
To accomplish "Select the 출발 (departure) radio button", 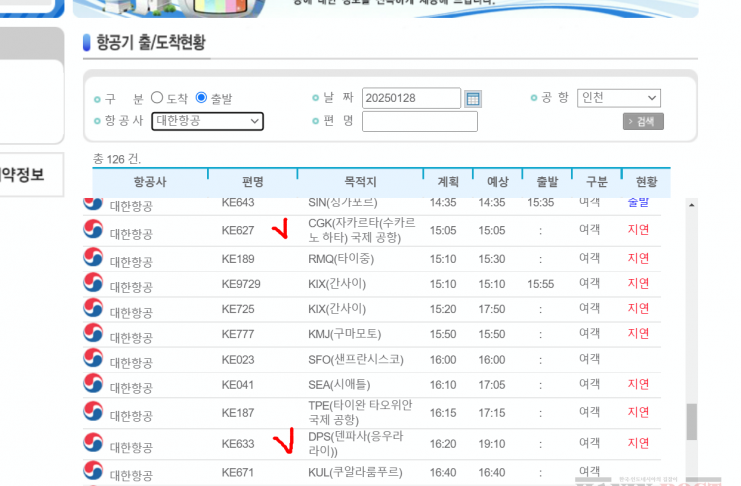I will (x=201, y=98).
